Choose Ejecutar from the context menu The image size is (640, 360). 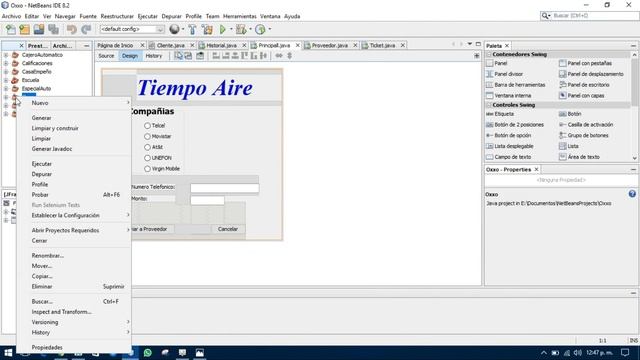point(74,164)
